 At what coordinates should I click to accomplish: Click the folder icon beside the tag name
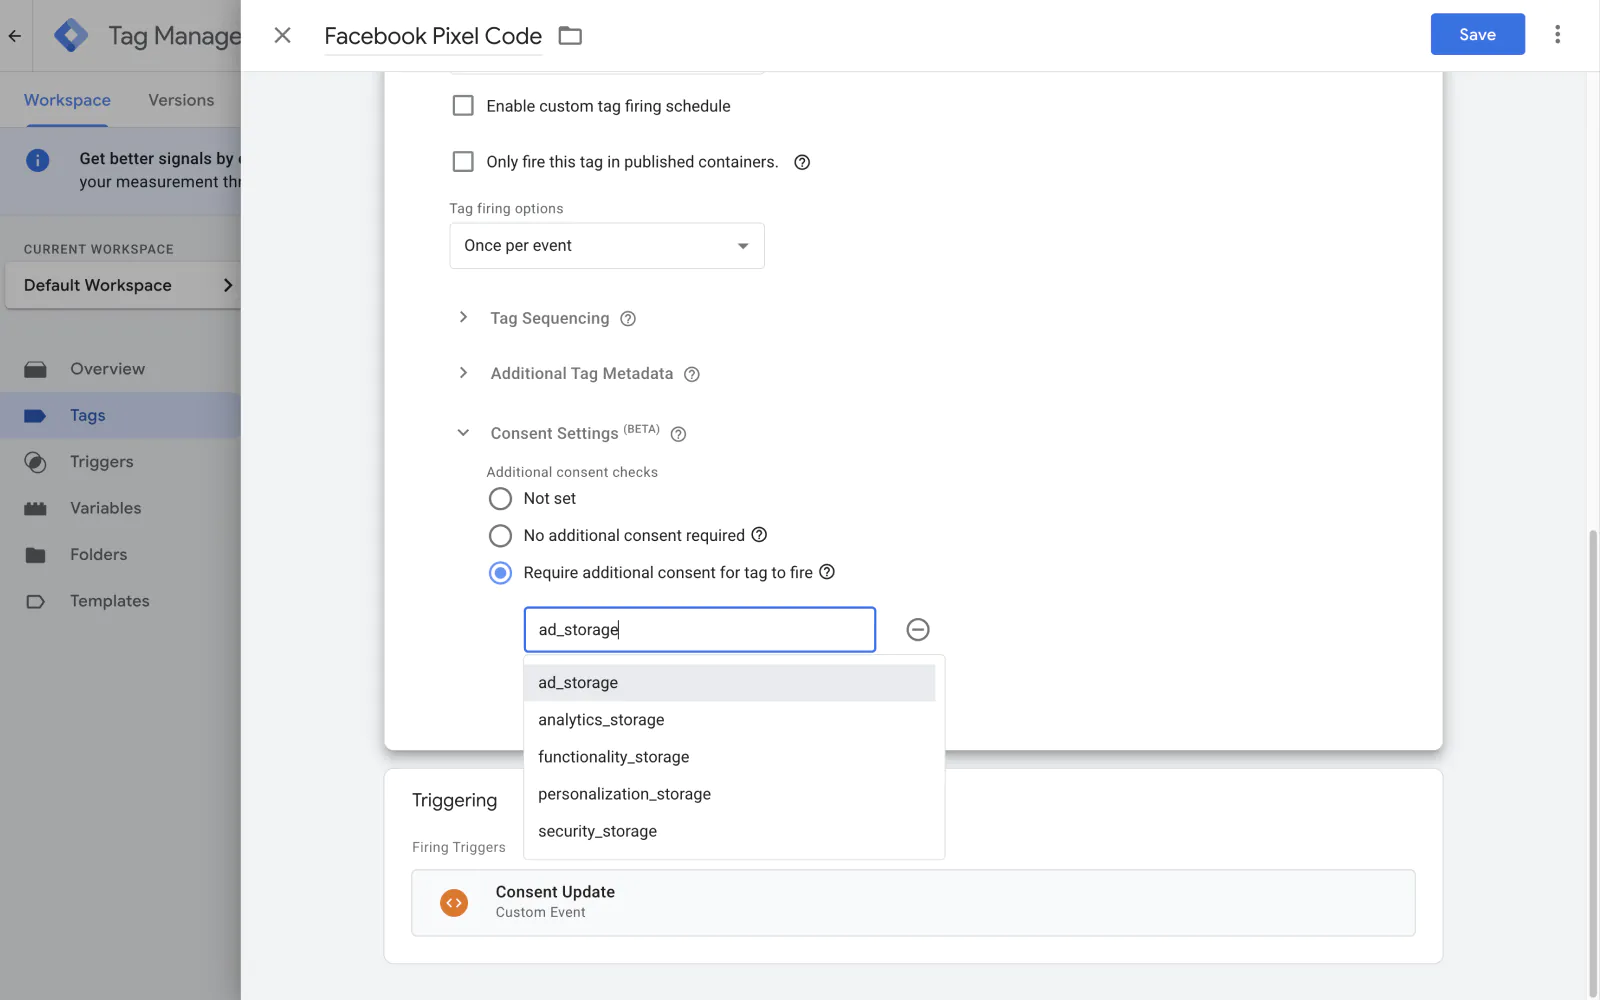pyautogui.click(x=570, y=36)
